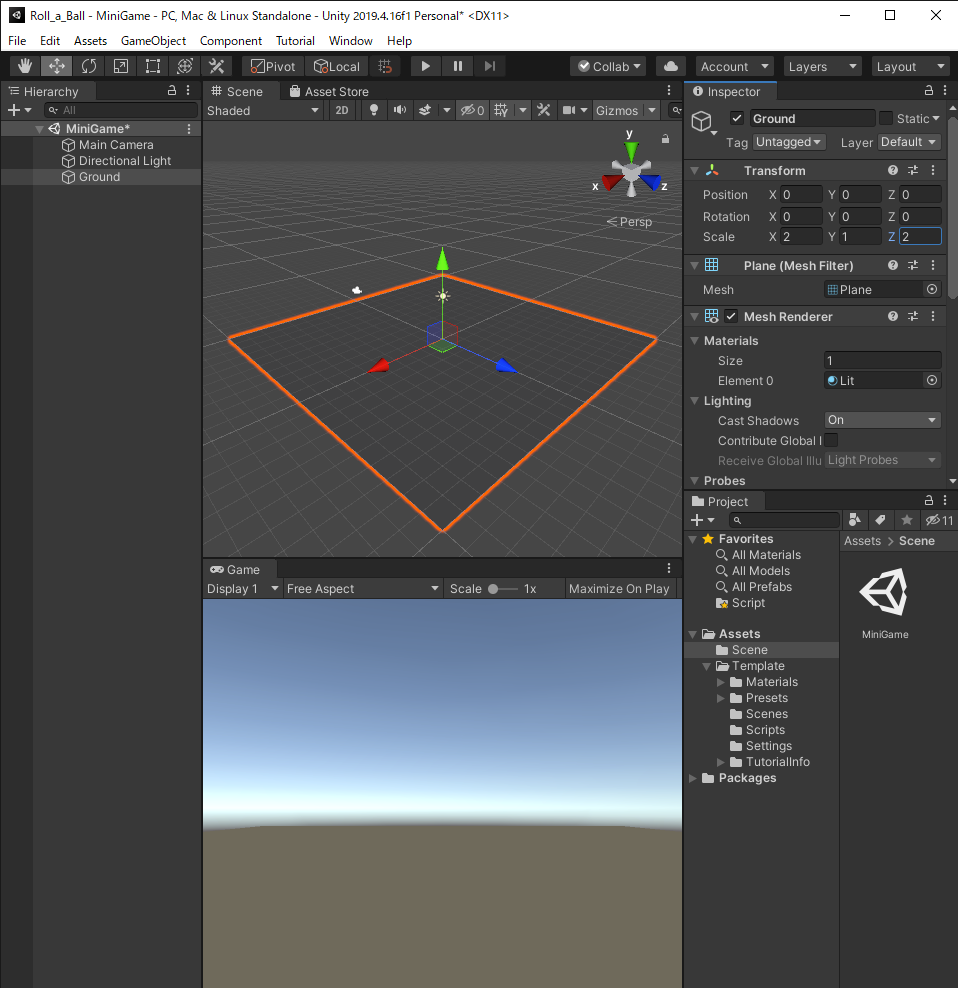Select the MiniGame scene asset thumbnail
Image resolution: width=958 pixels, height=988 pixels.
pyautogui.click(x=884, y=592)
